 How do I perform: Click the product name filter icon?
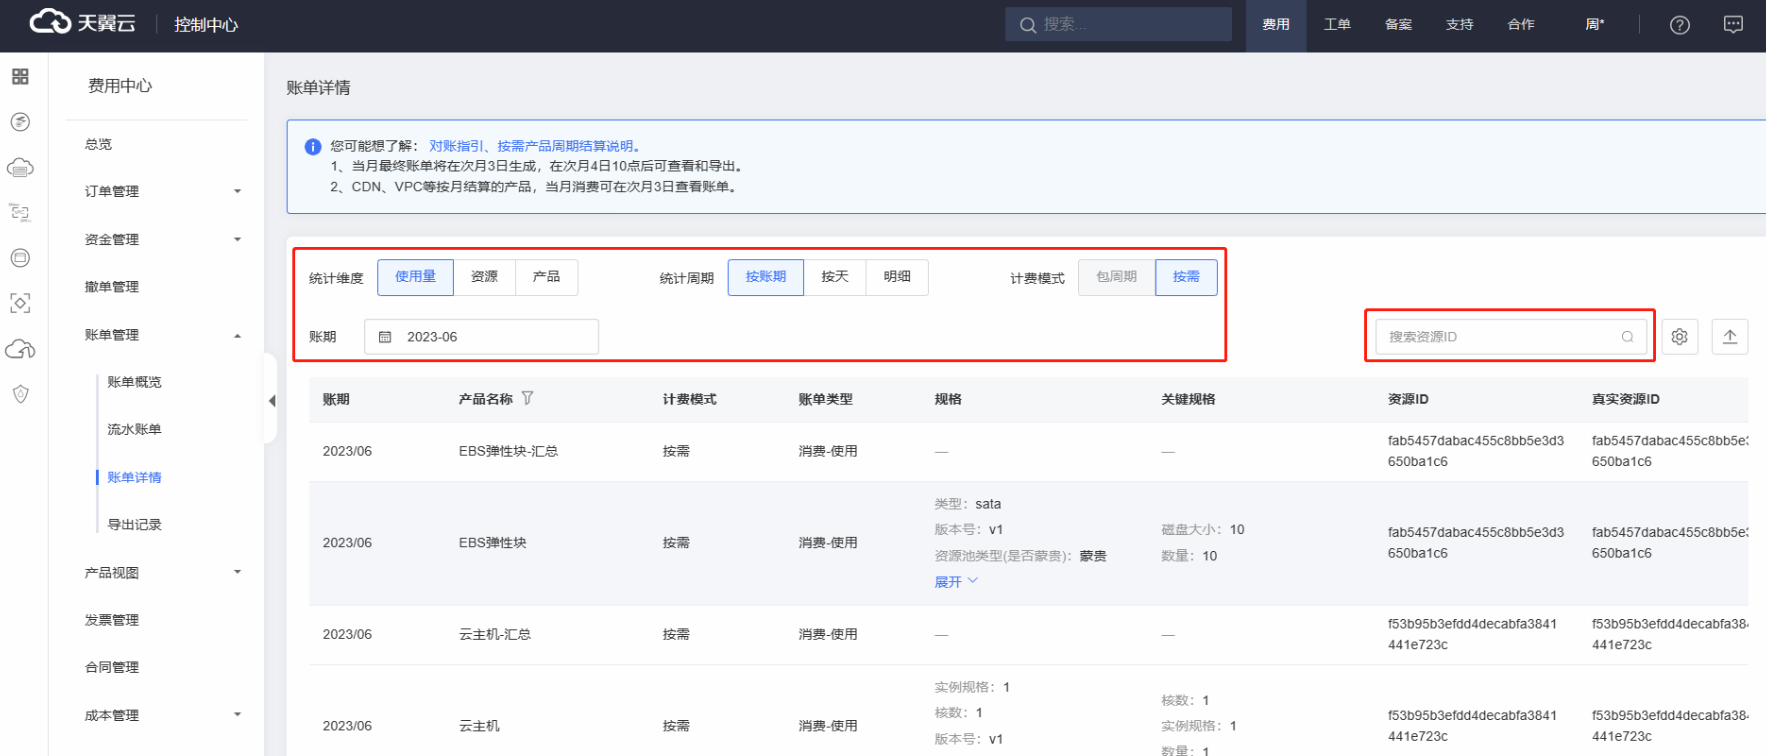click(527, 398)
